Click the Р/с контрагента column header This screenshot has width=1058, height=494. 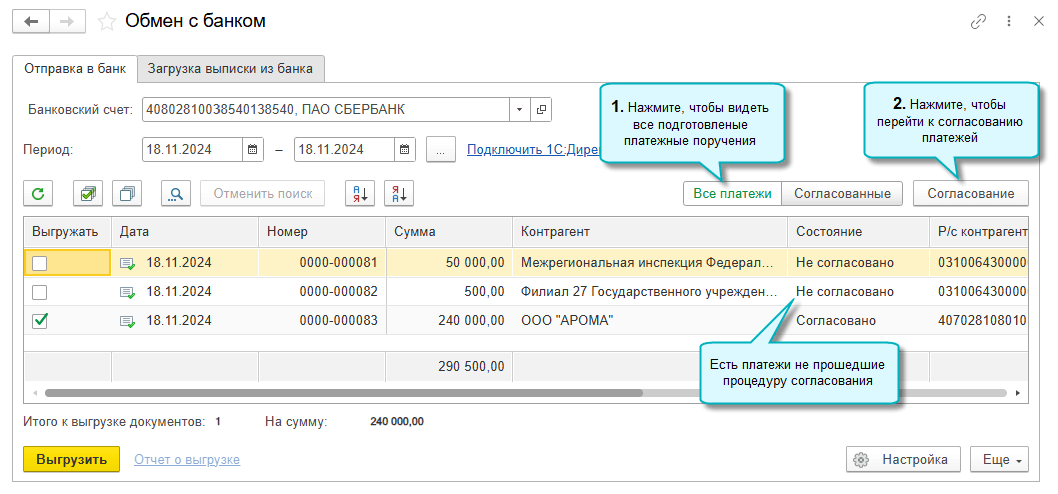[x=979, y=231]
